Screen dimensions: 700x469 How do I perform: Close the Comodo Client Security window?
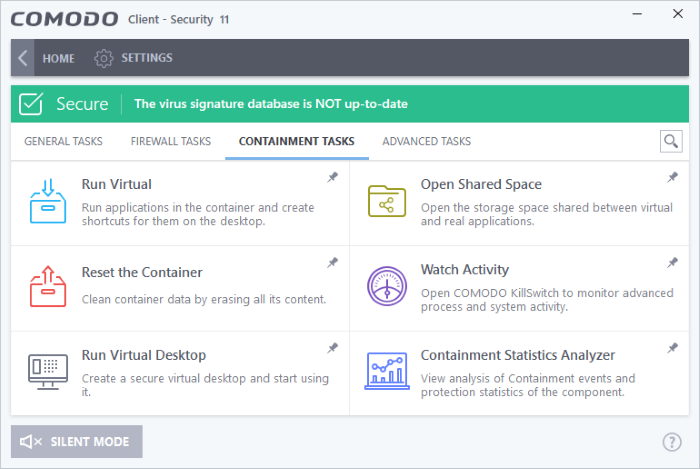tap(678, 14)
